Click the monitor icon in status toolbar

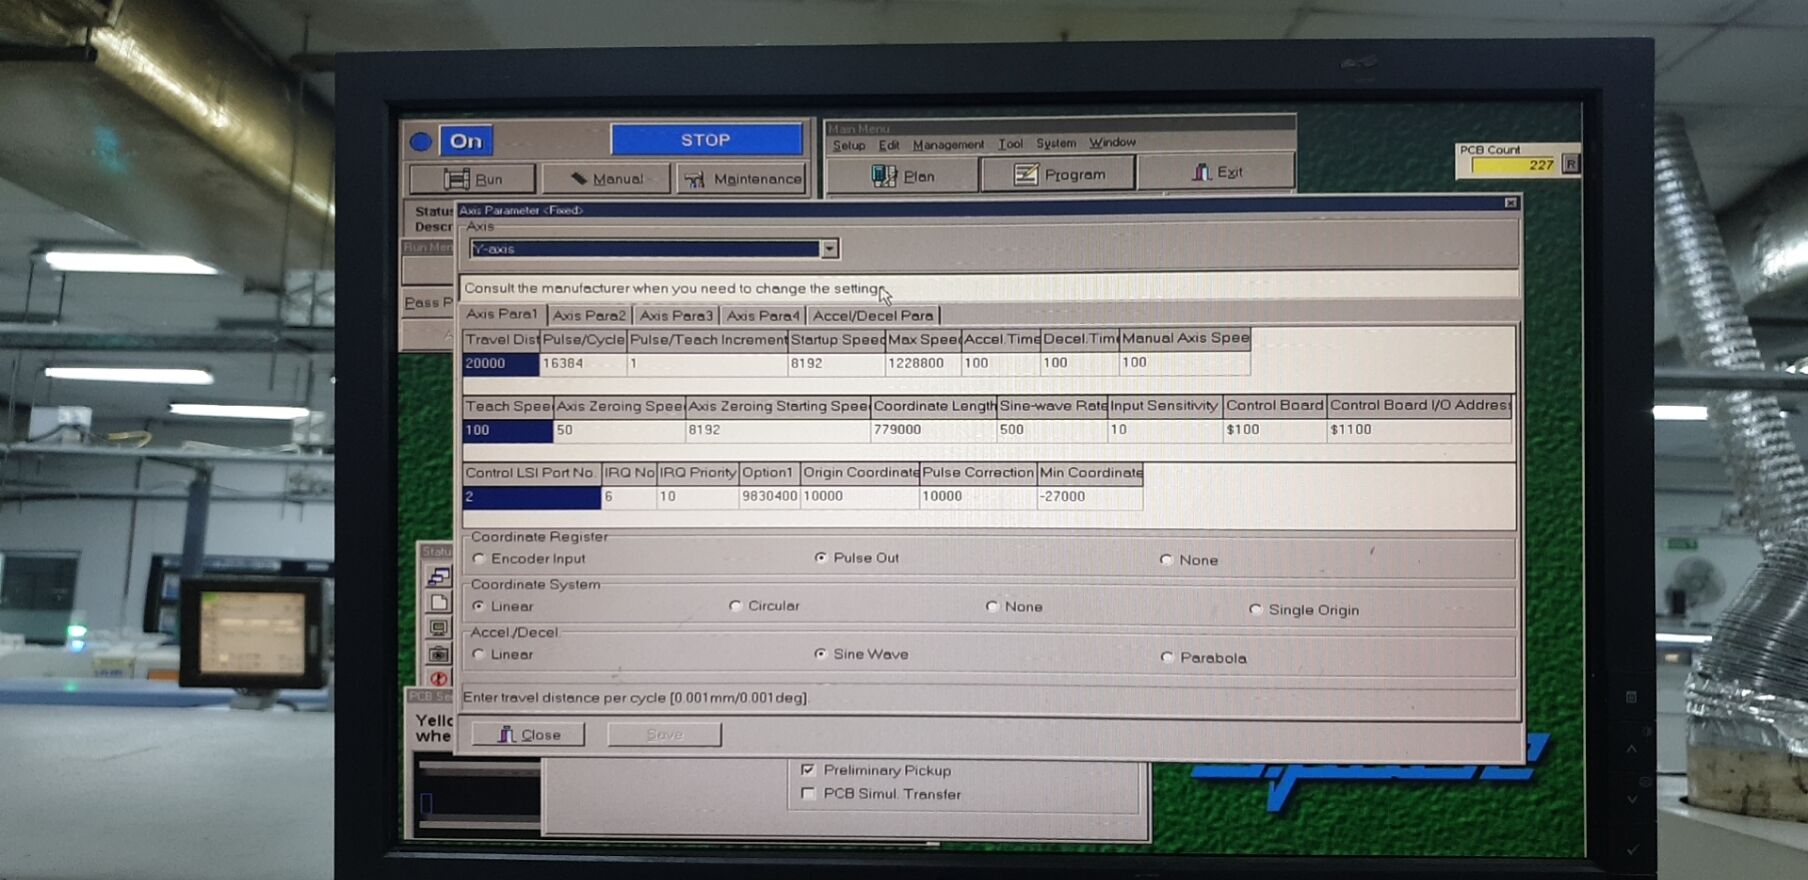tap(438, 628)
